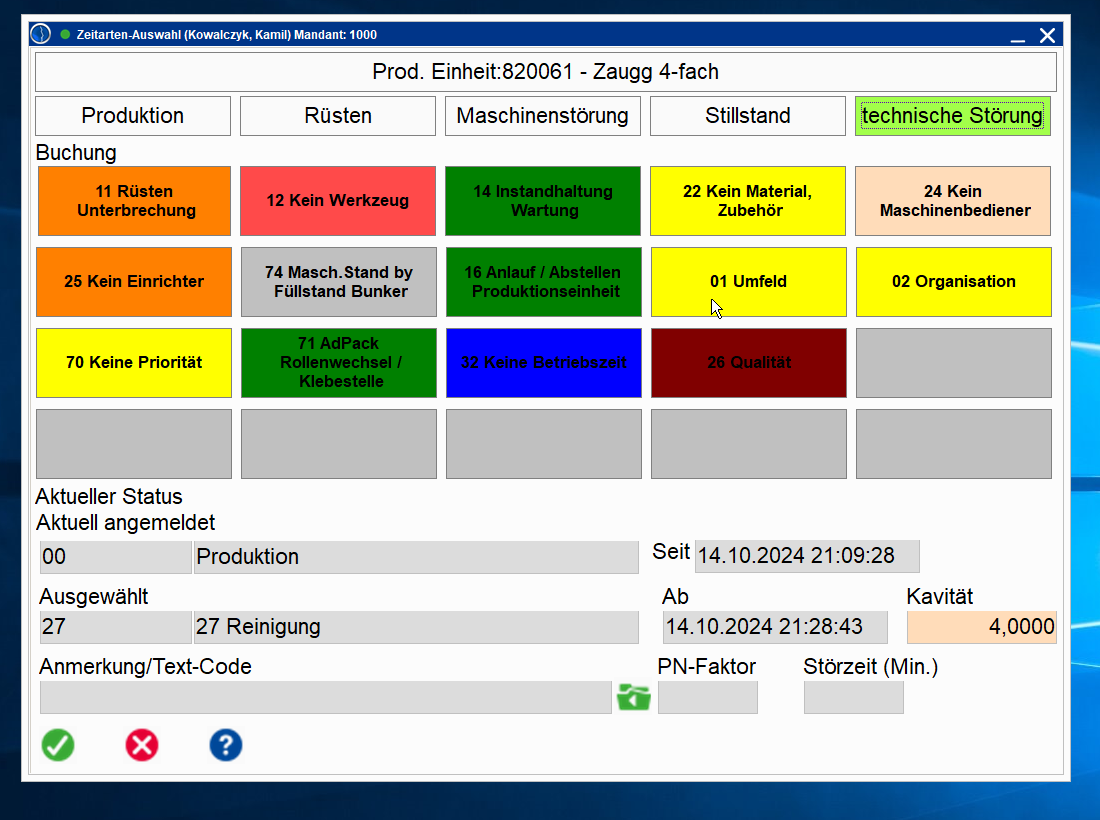This screenshot has height=820, width=1100.
Task: Open help with the blue question mark icon
Action: coord(226,745)
